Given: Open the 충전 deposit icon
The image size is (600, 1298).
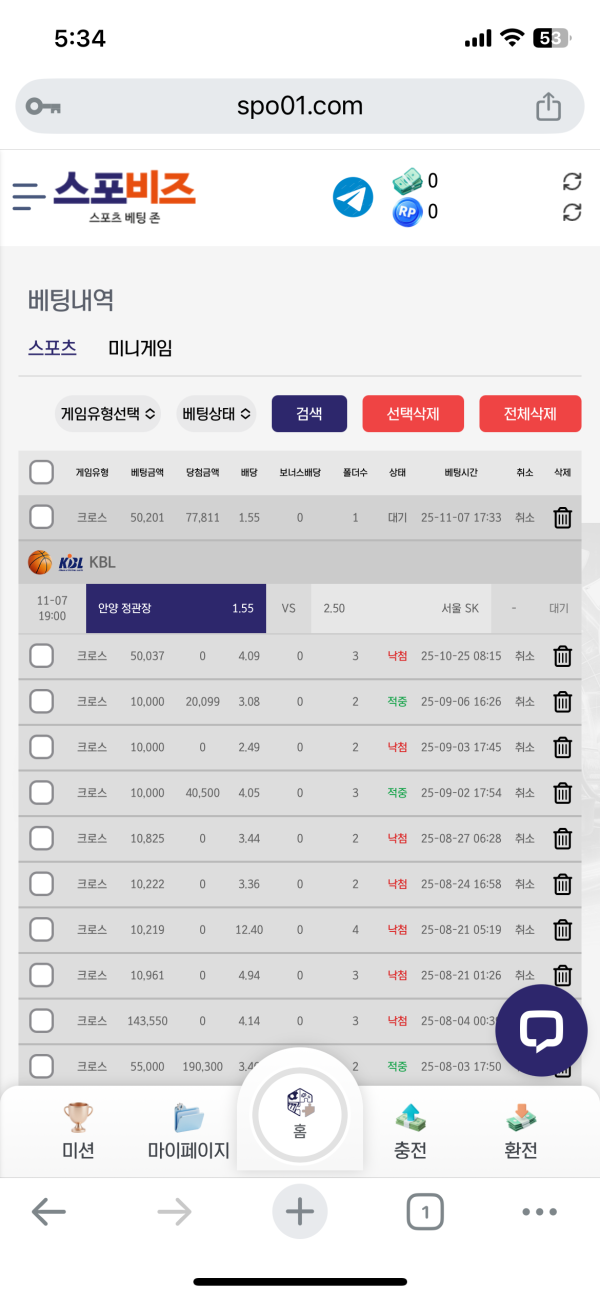Looking at the screenshot, I should pyautogui.click(x=410, y=1130).
